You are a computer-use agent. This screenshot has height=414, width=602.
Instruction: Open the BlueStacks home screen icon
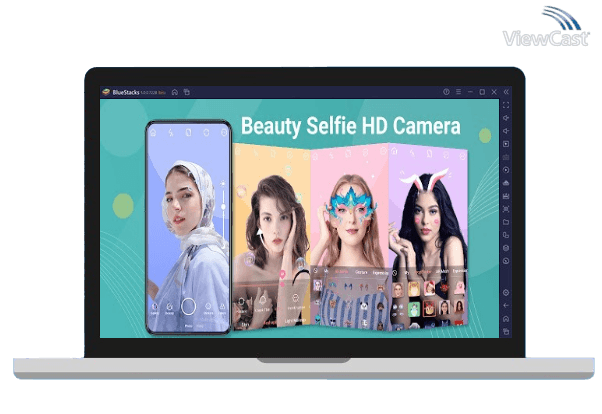point(175,92)
